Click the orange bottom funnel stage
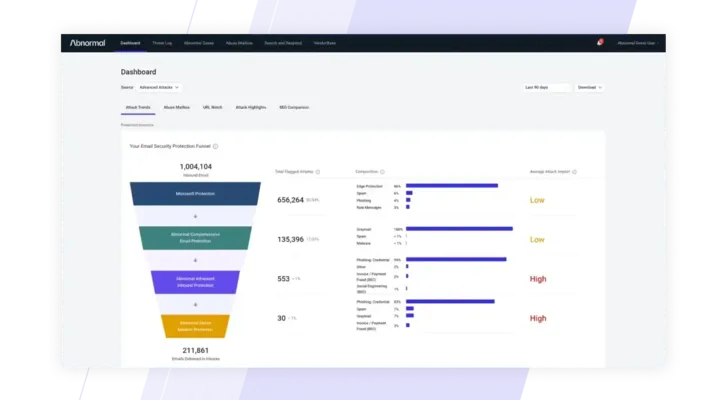720x400 pixels. pyautogui.click(x=195, y=327)
